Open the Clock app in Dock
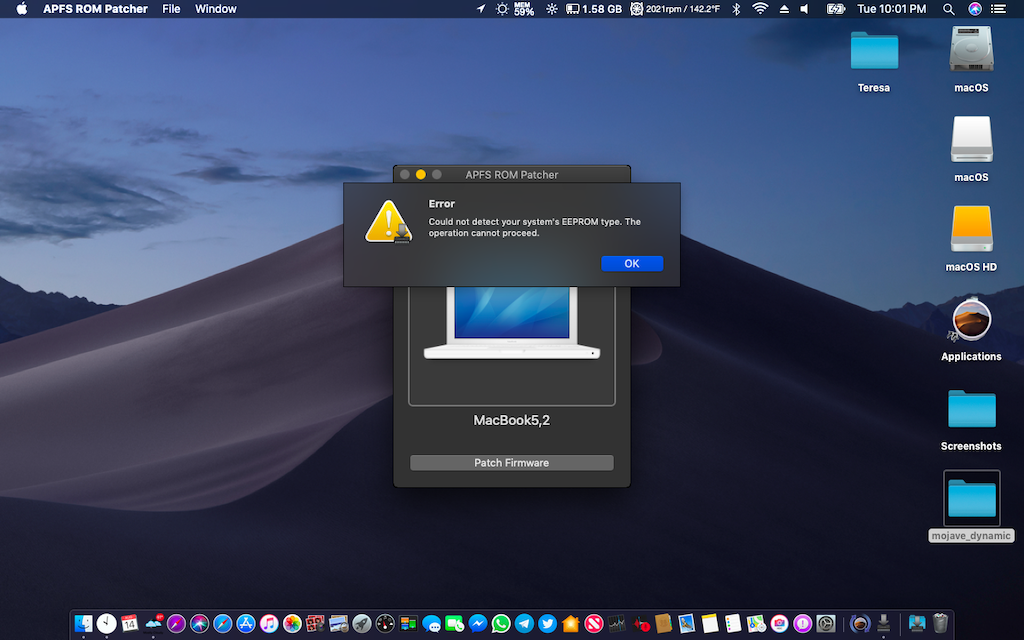Screen dimensions: 1024x640 pyautogui.click(x=106, y=624)
